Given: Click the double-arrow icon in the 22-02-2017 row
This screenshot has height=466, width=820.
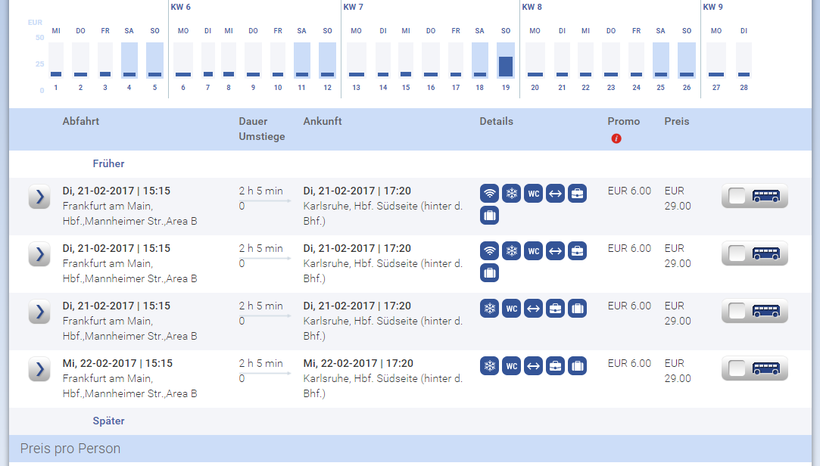Looking at the screenshot, I should [x=533, y=367].
